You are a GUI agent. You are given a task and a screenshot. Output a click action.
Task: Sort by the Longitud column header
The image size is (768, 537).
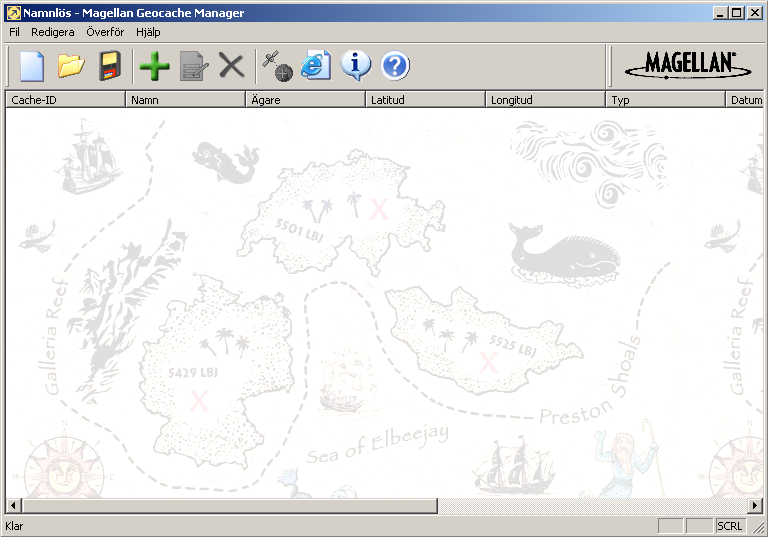(x=545, y=99)
